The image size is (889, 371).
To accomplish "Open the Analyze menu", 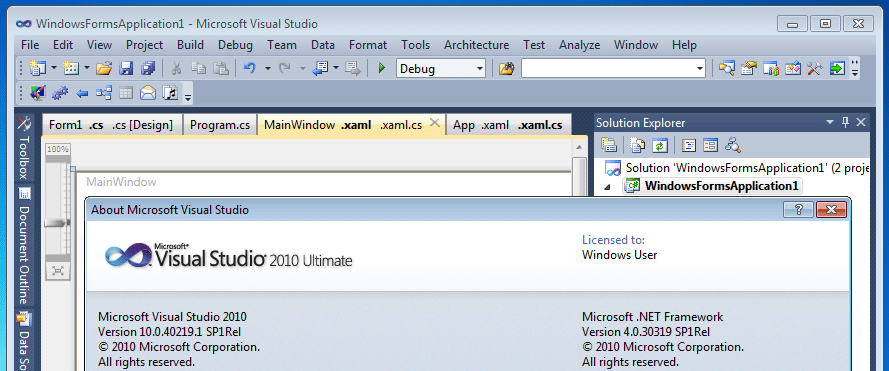I will pyautogui.click(x=579, y=45).
